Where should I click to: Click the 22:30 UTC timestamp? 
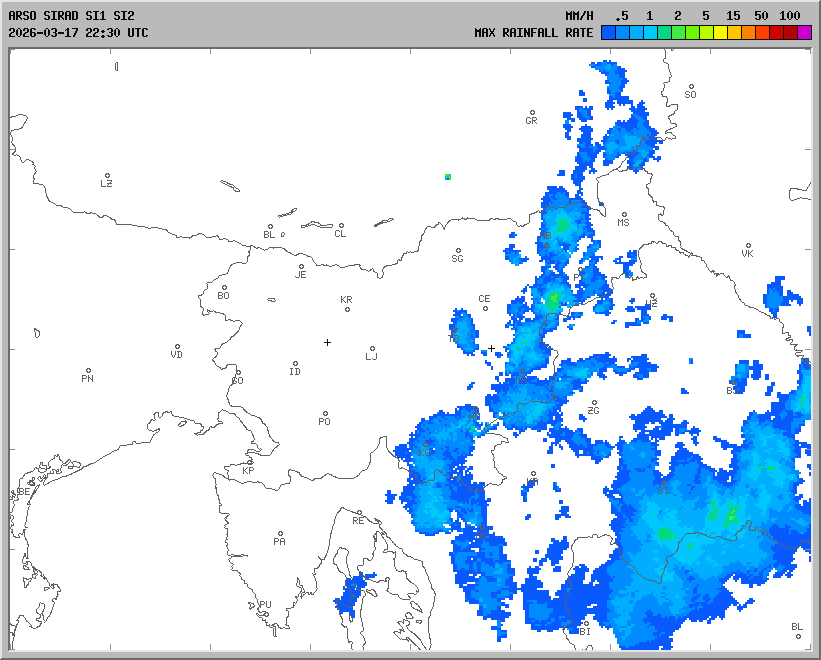[116, 32]
